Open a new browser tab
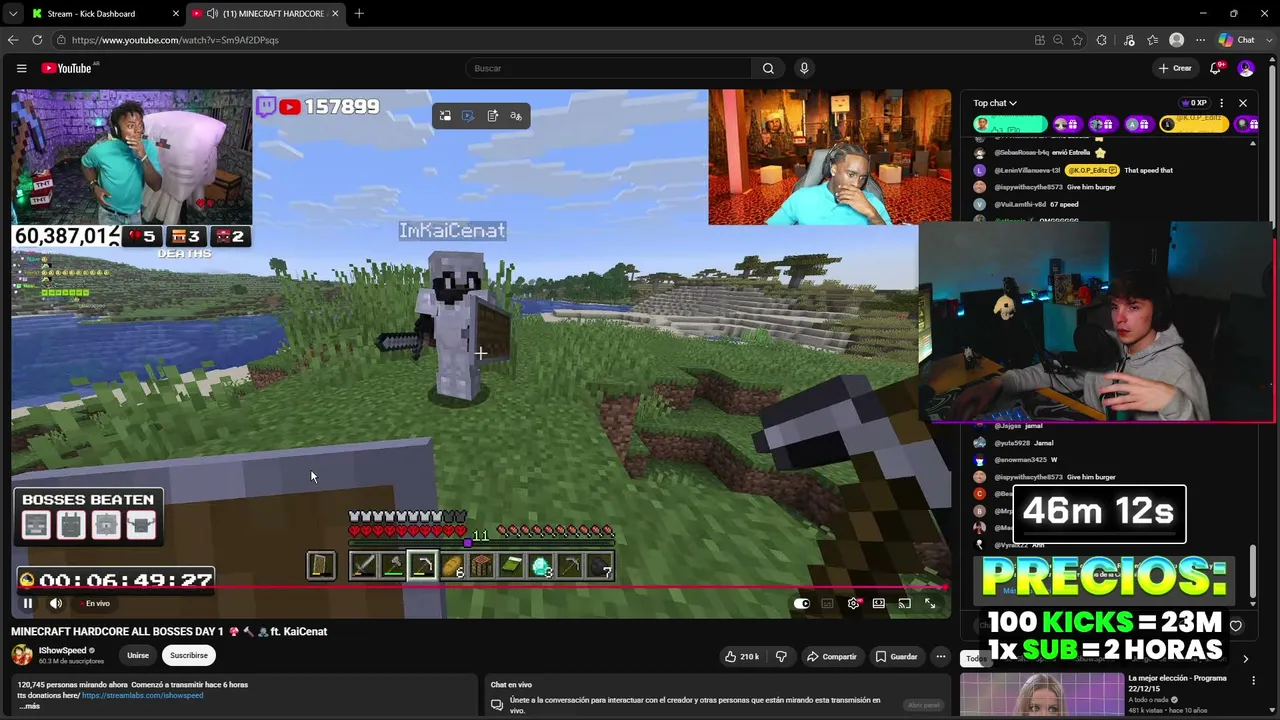Screen dimensions: 1280x720 tap(359, 14)
